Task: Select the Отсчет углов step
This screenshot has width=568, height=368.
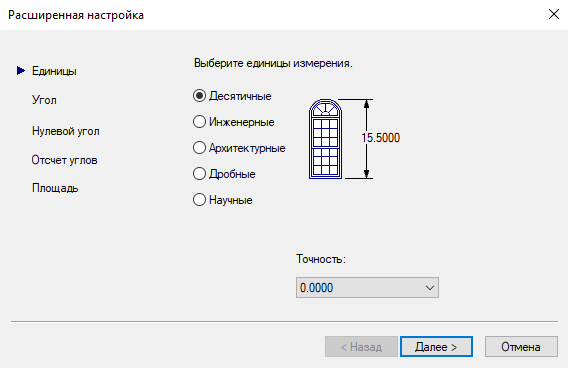Action: click(x=64, y=160)
